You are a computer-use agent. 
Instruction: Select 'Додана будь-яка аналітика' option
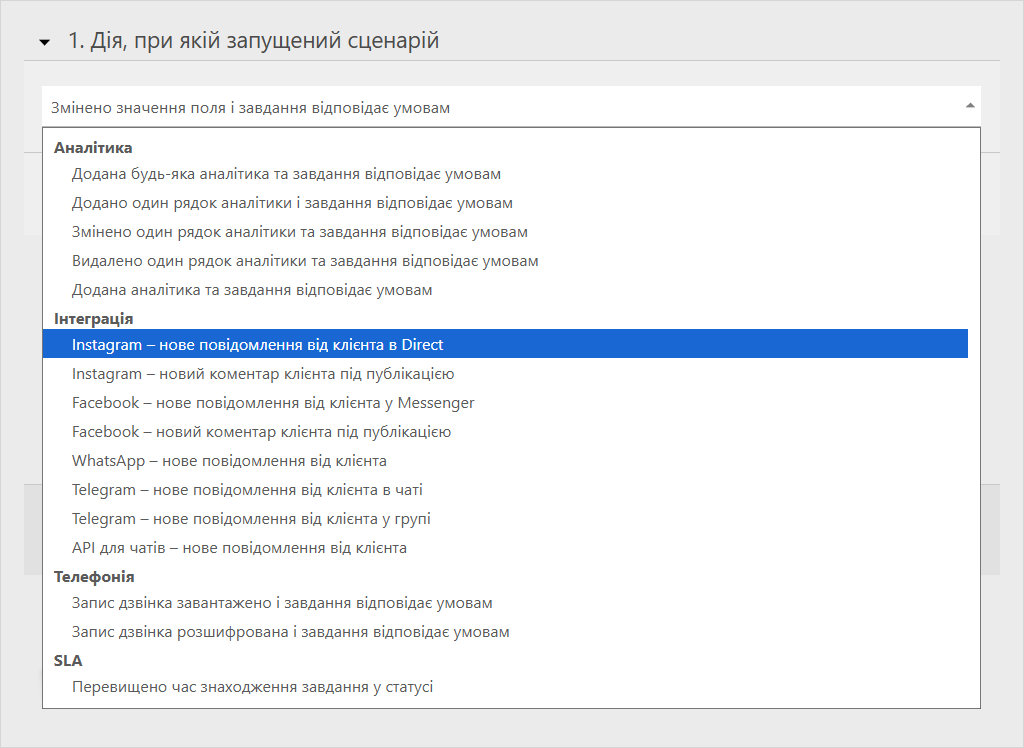286,174
